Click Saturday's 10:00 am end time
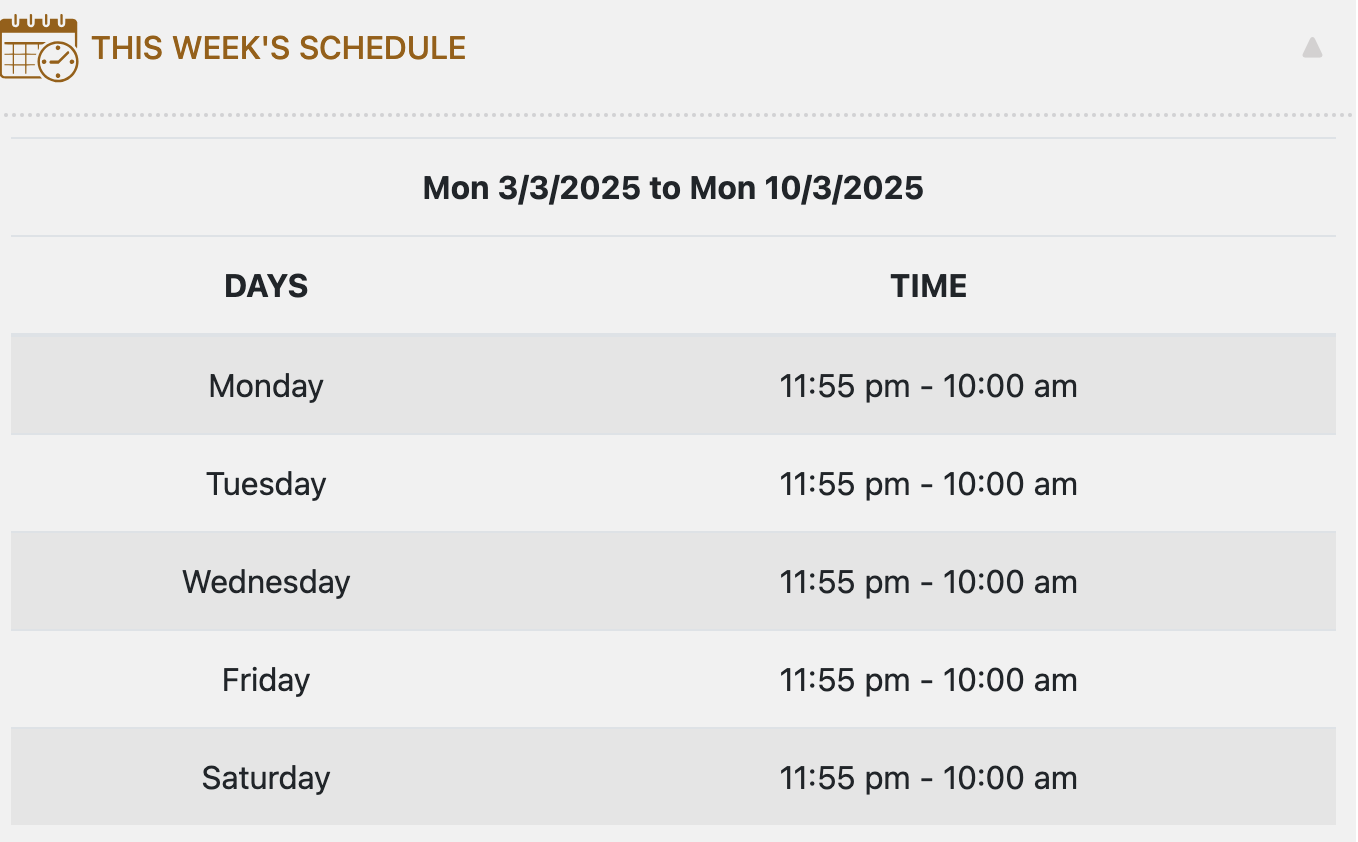 coord(1010,778)
